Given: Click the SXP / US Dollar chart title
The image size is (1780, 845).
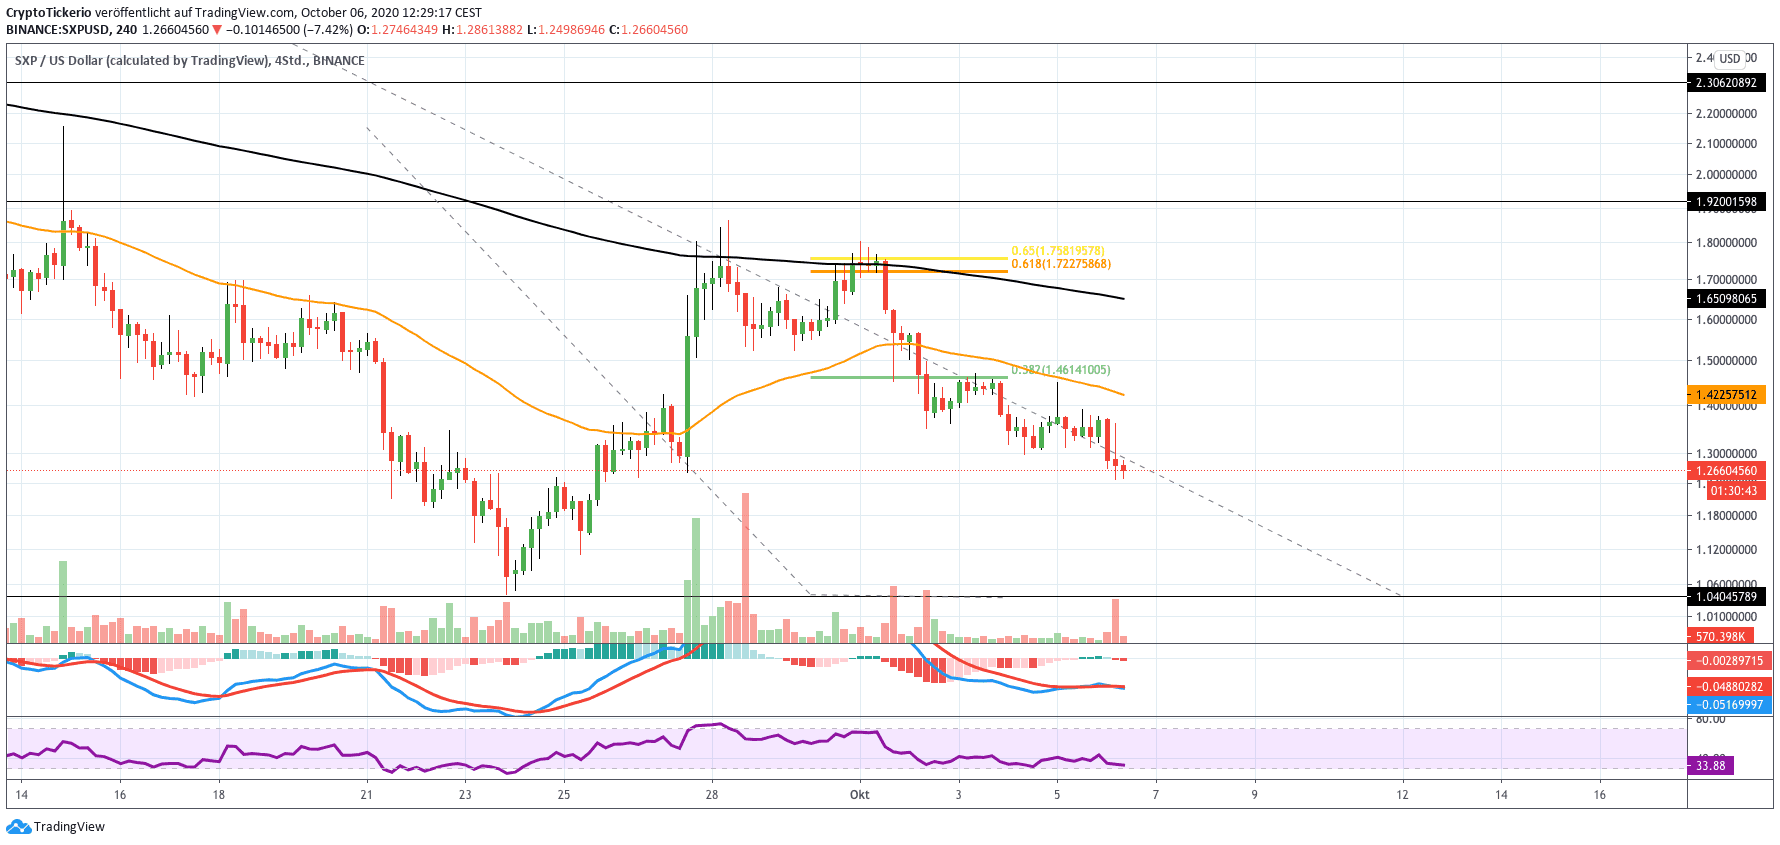Looking at the screenshot, I should click(190, 61).
